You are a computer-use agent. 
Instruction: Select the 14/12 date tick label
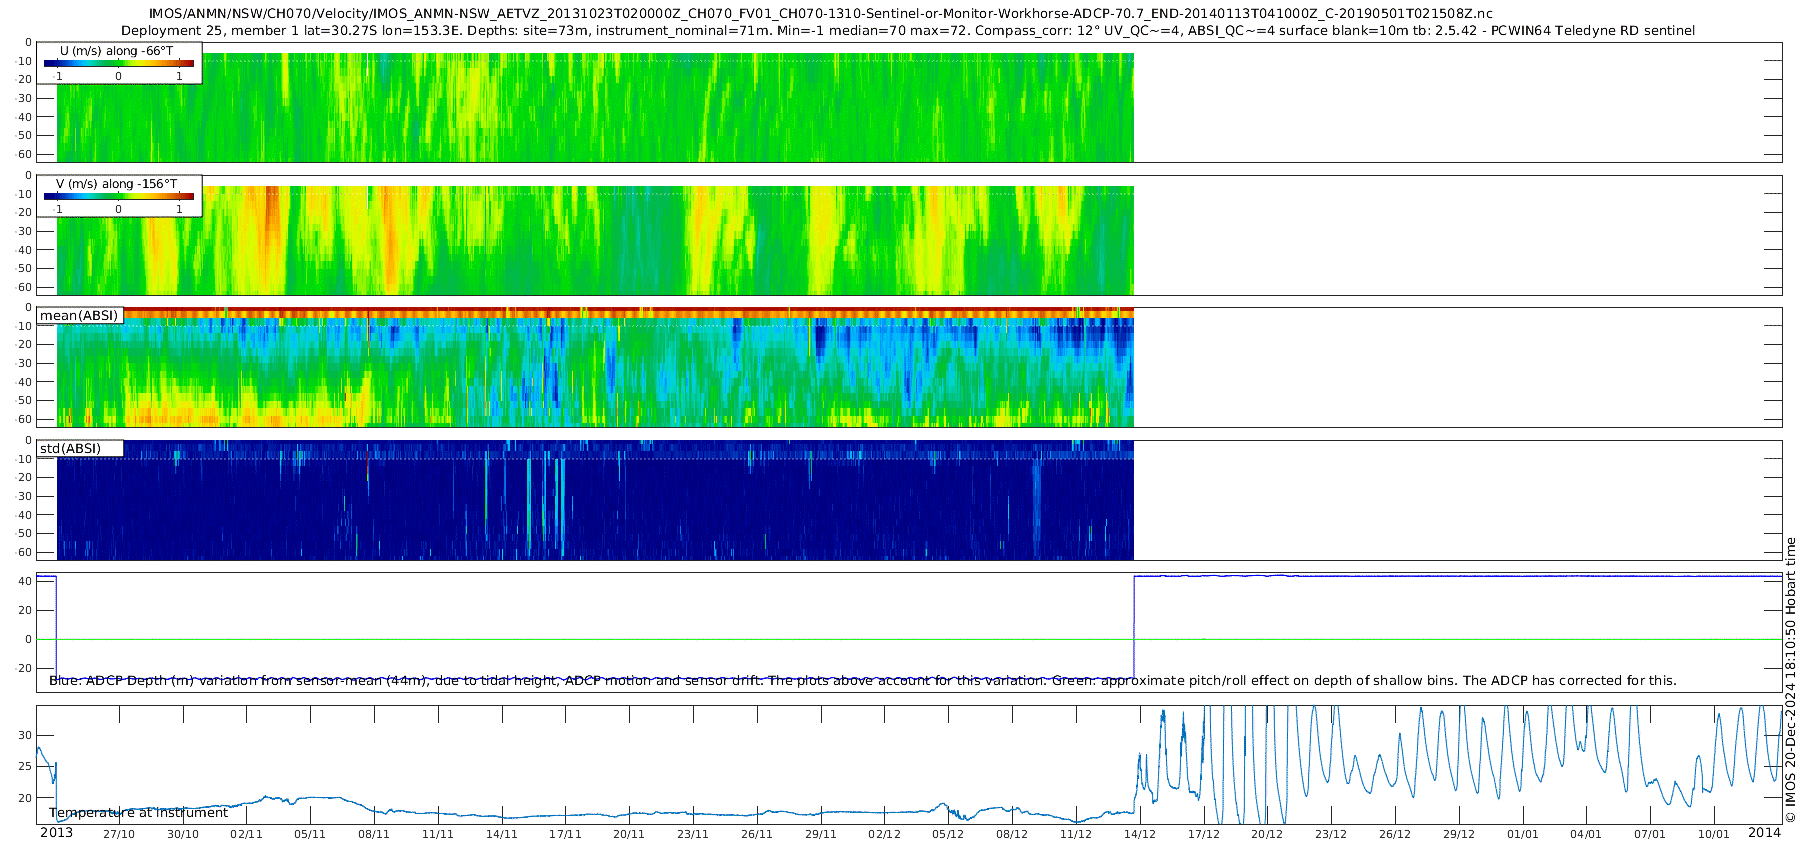point(1139,834)
